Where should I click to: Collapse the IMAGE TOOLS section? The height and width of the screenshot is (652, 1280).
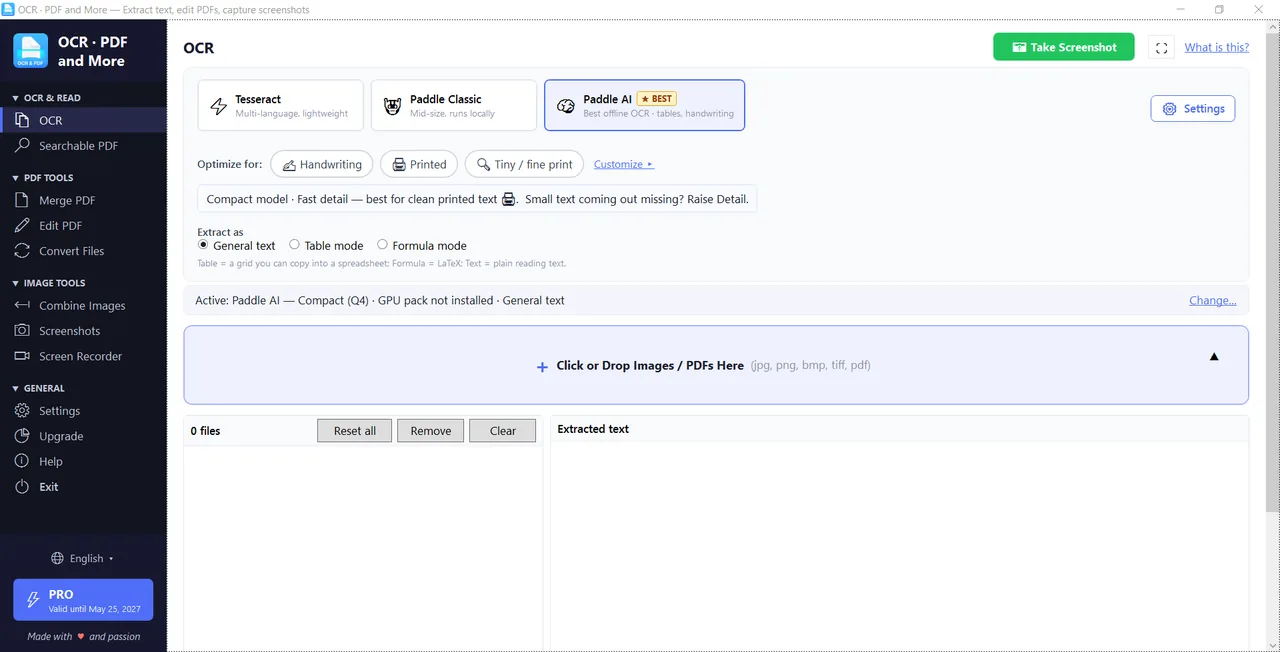click(48, 283)
